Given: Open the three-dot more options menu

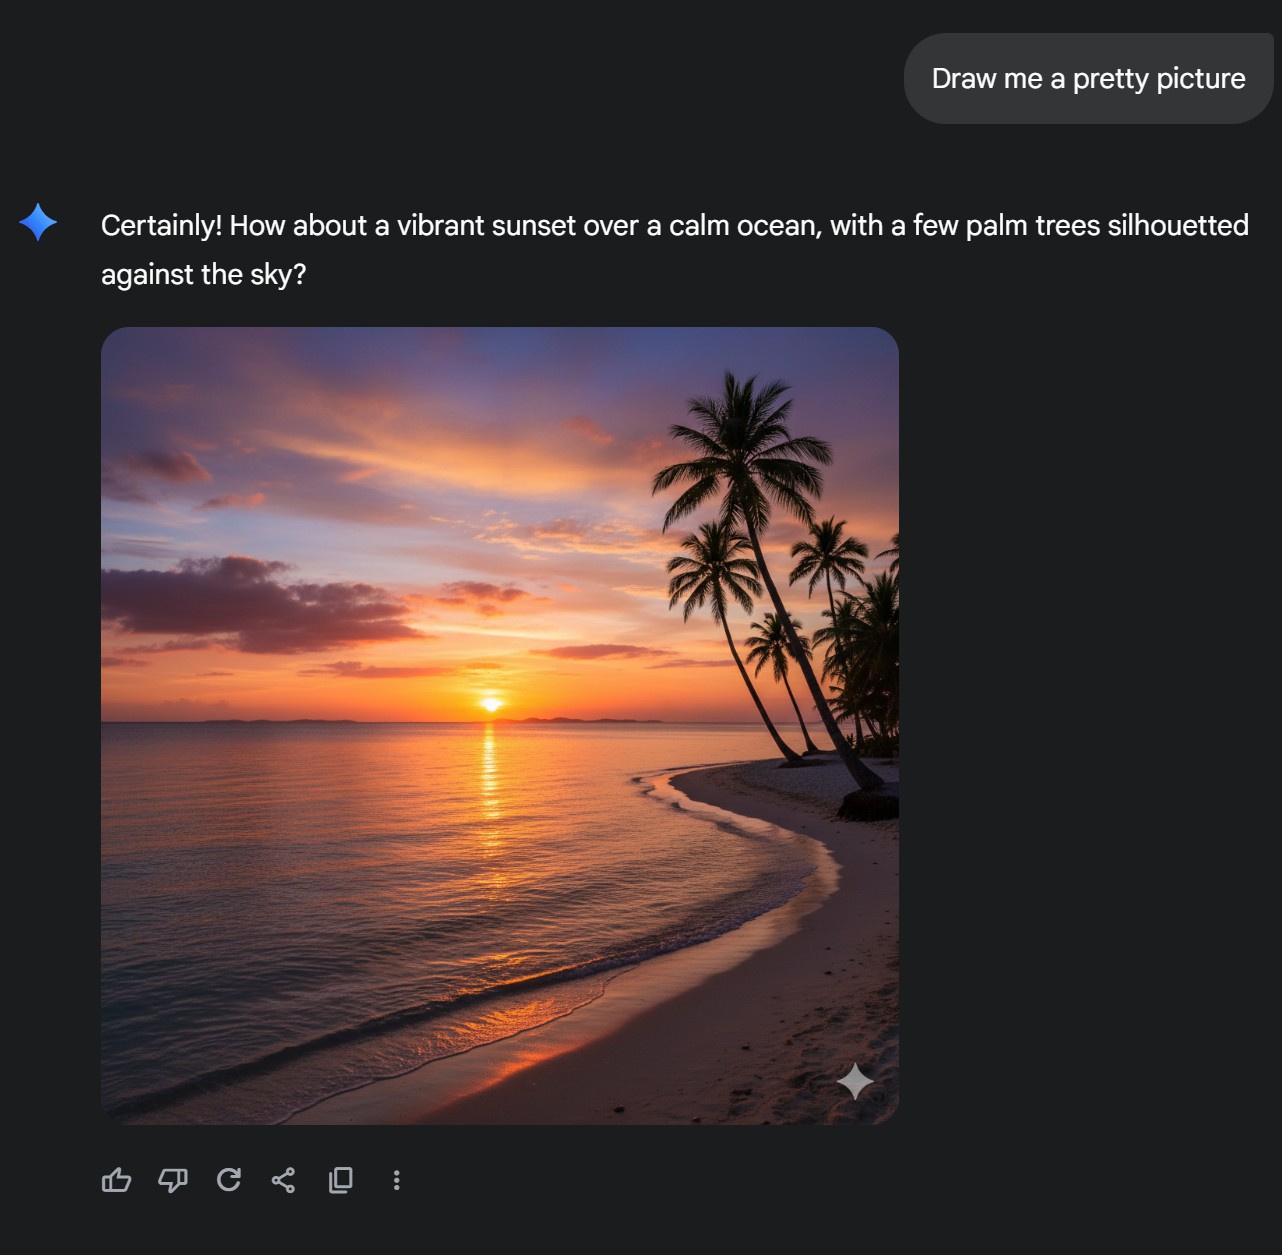Looking at the screenshot, I should click(397, 1180).
